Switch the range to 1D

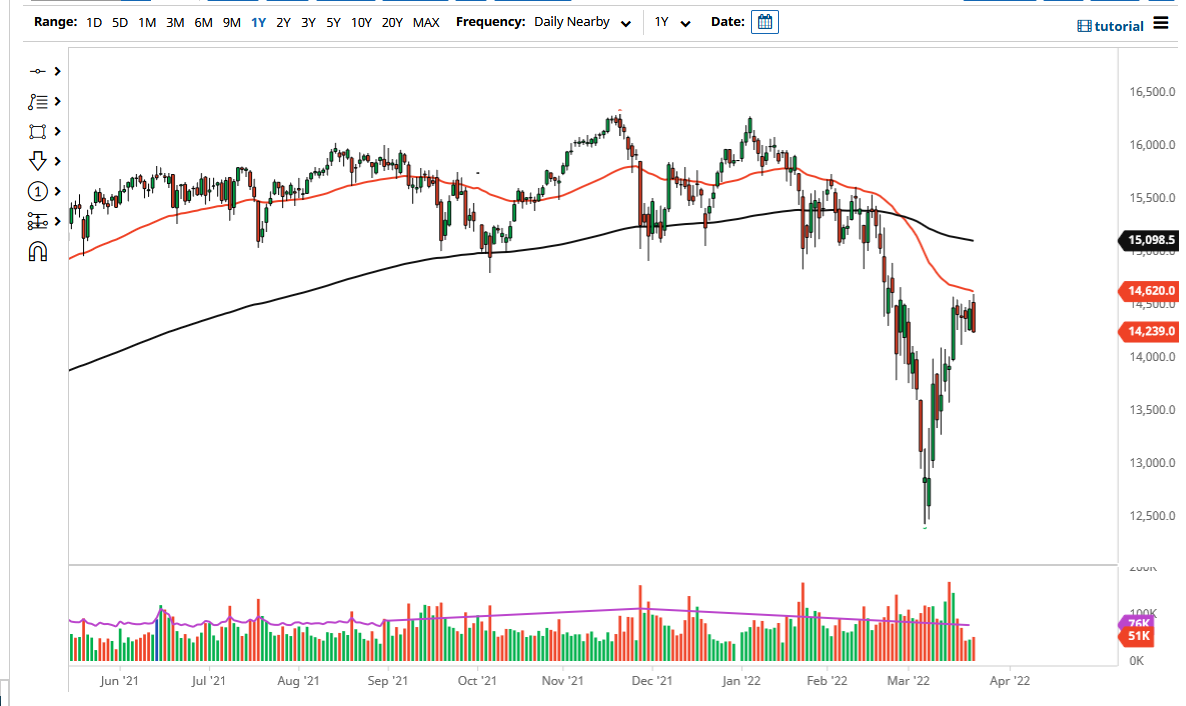coord(94,21)
